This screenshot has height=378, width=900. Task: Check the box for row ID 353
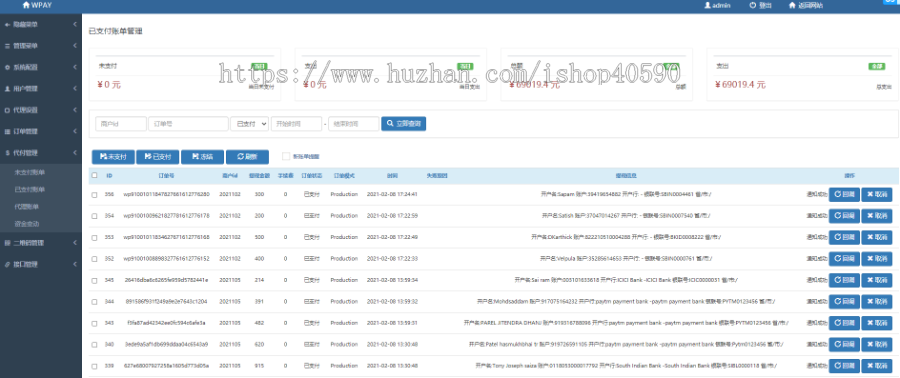click(94, 237)
